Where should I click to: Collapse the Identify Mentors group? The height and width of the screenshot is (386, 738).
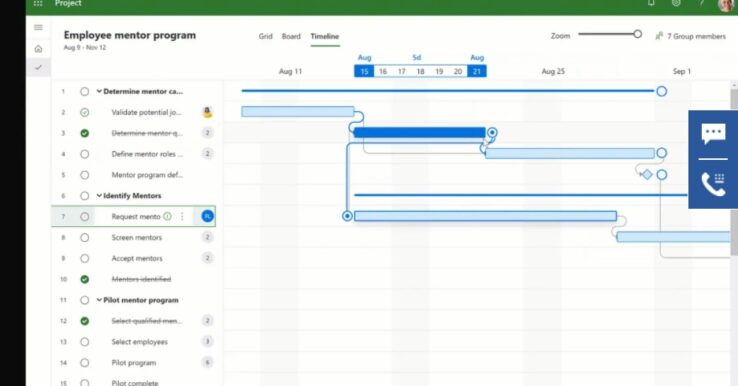[x=99, y=195]
